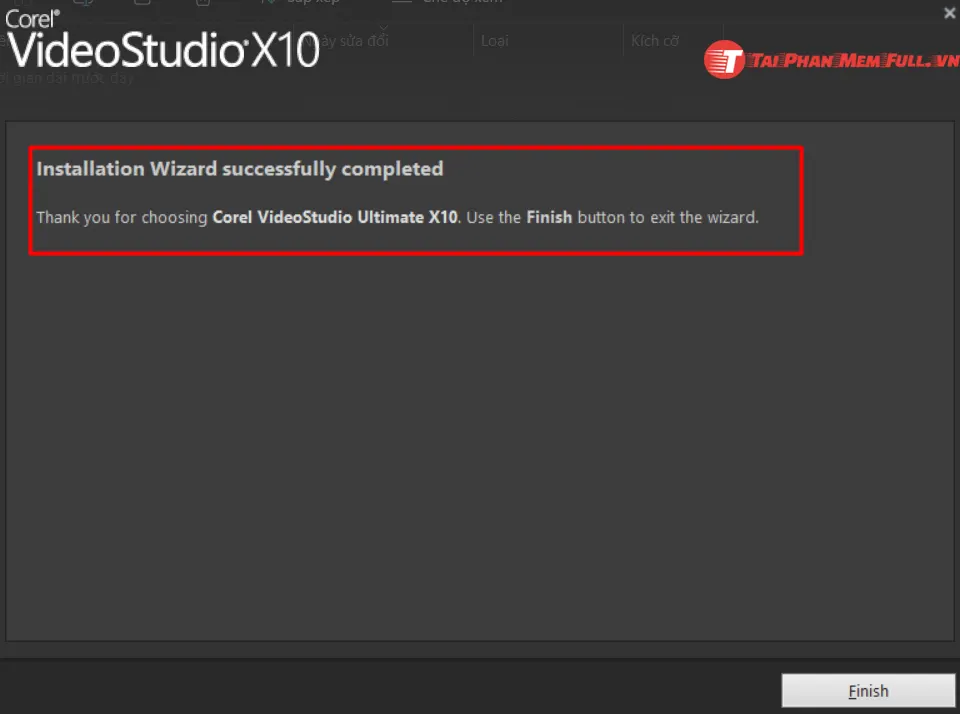Image resolution: width=960 pixels, height=714 pixels.
Task: Click the TaiPhanMemFull.vn watermark text
Action: [x=855, y=61]
